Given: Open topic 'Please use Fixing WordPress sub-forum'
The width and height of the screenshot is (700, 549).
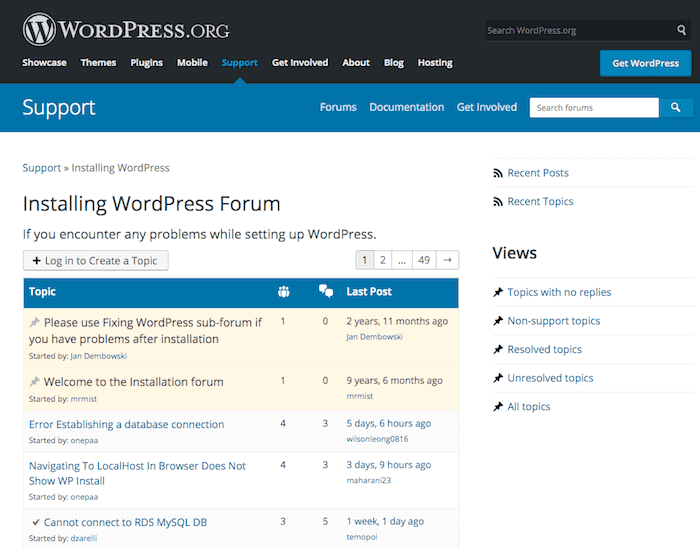Looking at the screenshot, I should pos(146,331).
